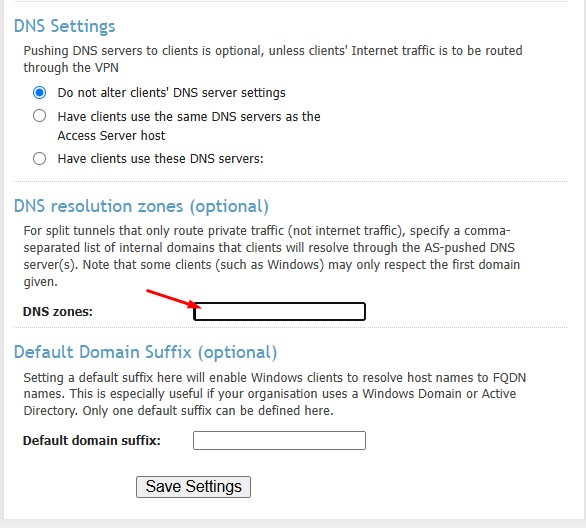
Task: Focus the Default domain suffix text field
Action: coord(279,440)
